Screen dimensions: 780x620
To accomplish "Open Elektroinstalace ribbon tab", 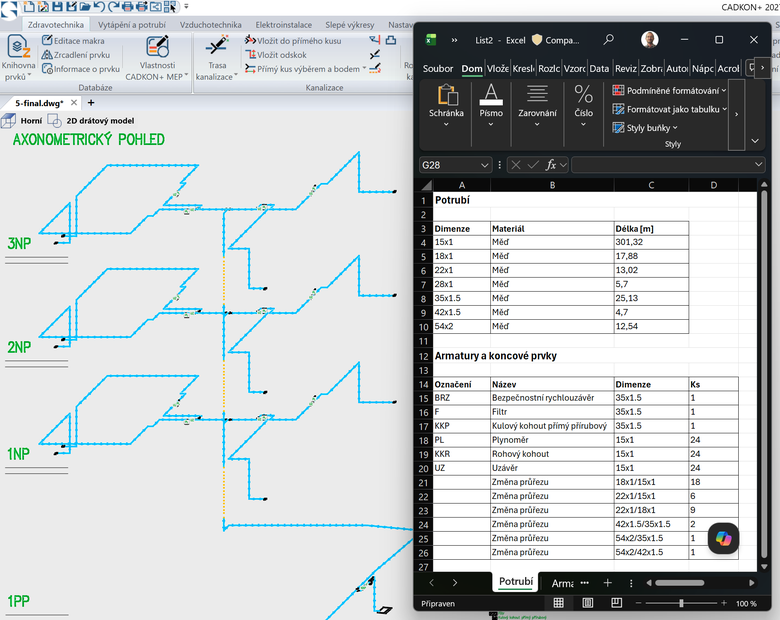I will point(284,25).
